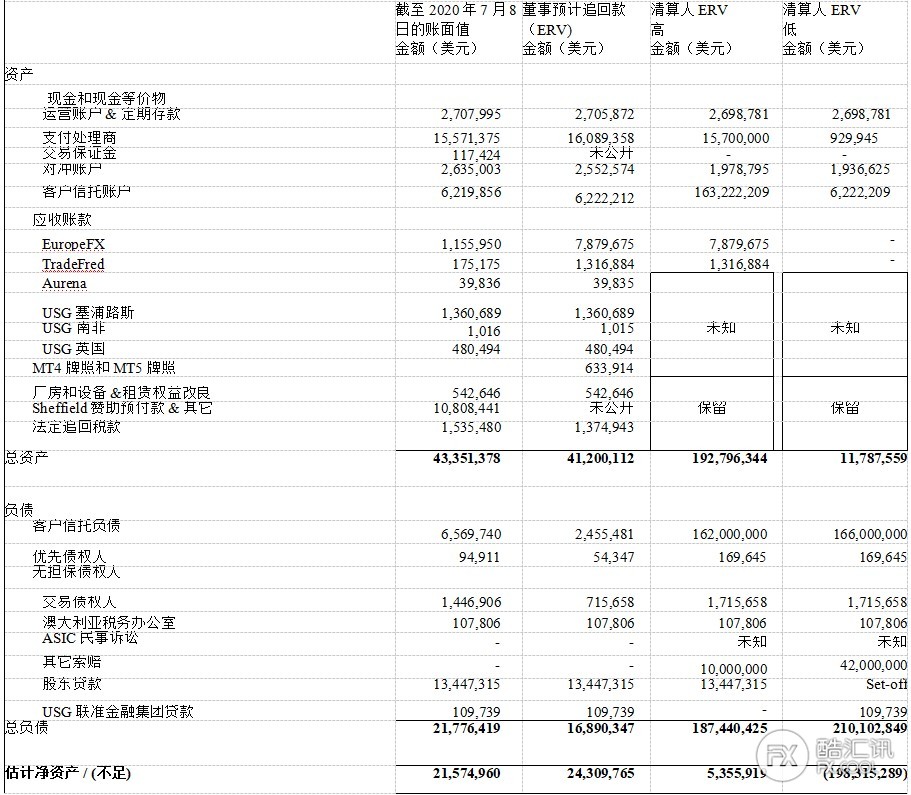The image size is (911, 795).
Task: Click the '应收账款' subheading
Action: coord(62,220)
